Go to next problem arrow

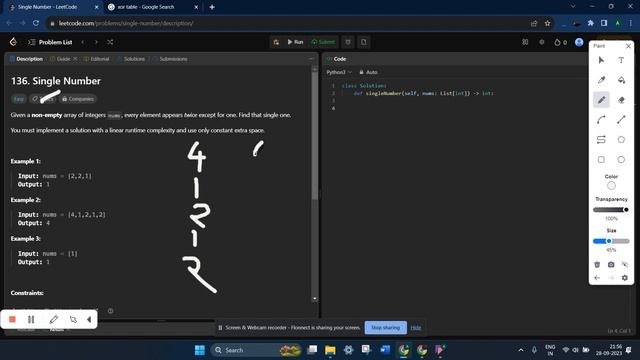[x=96, y=42]
